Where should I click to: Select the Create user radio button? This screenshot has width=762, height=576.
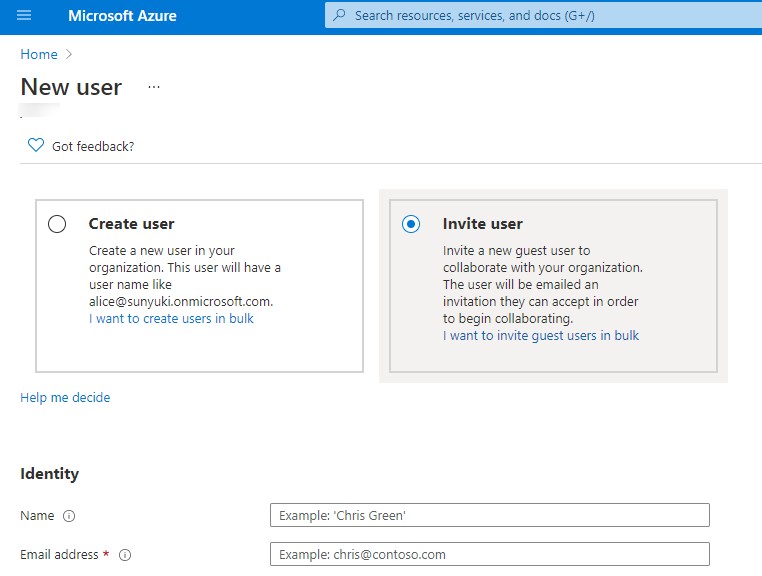tap(57, 224)
